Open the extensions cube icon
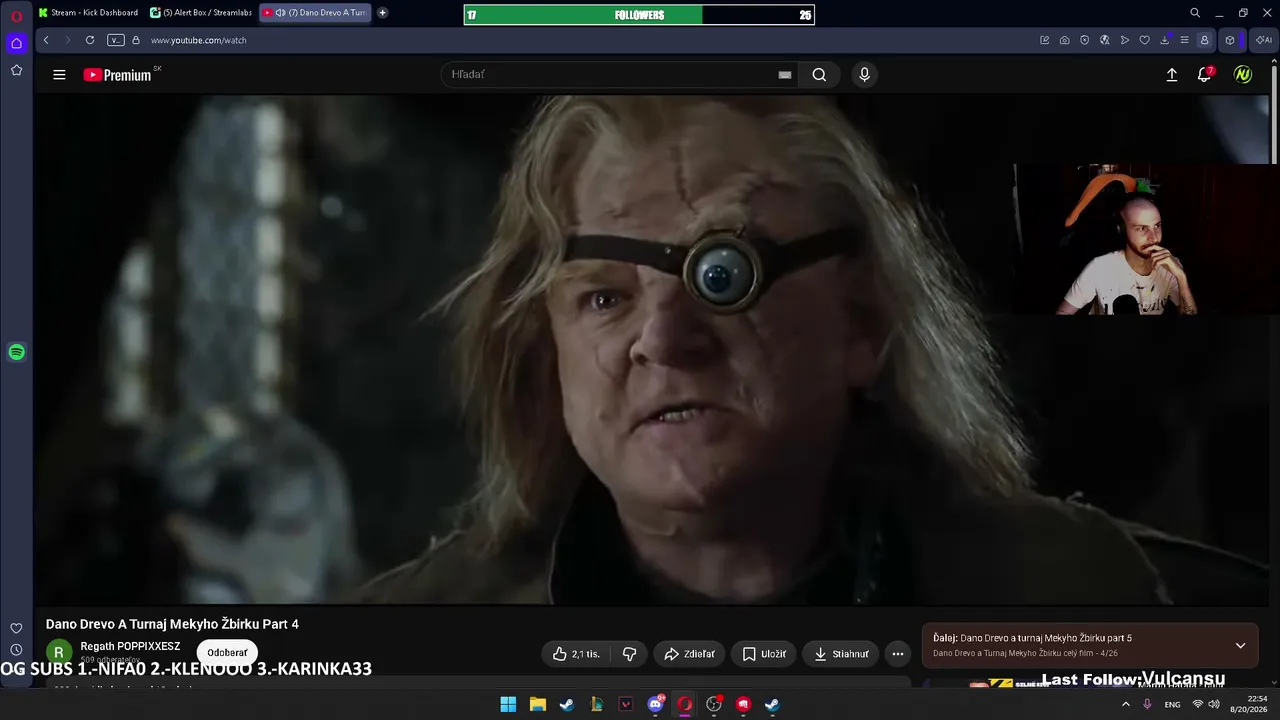The width and height of the screenshot is (1280, 720). (x=1230, y=40)
